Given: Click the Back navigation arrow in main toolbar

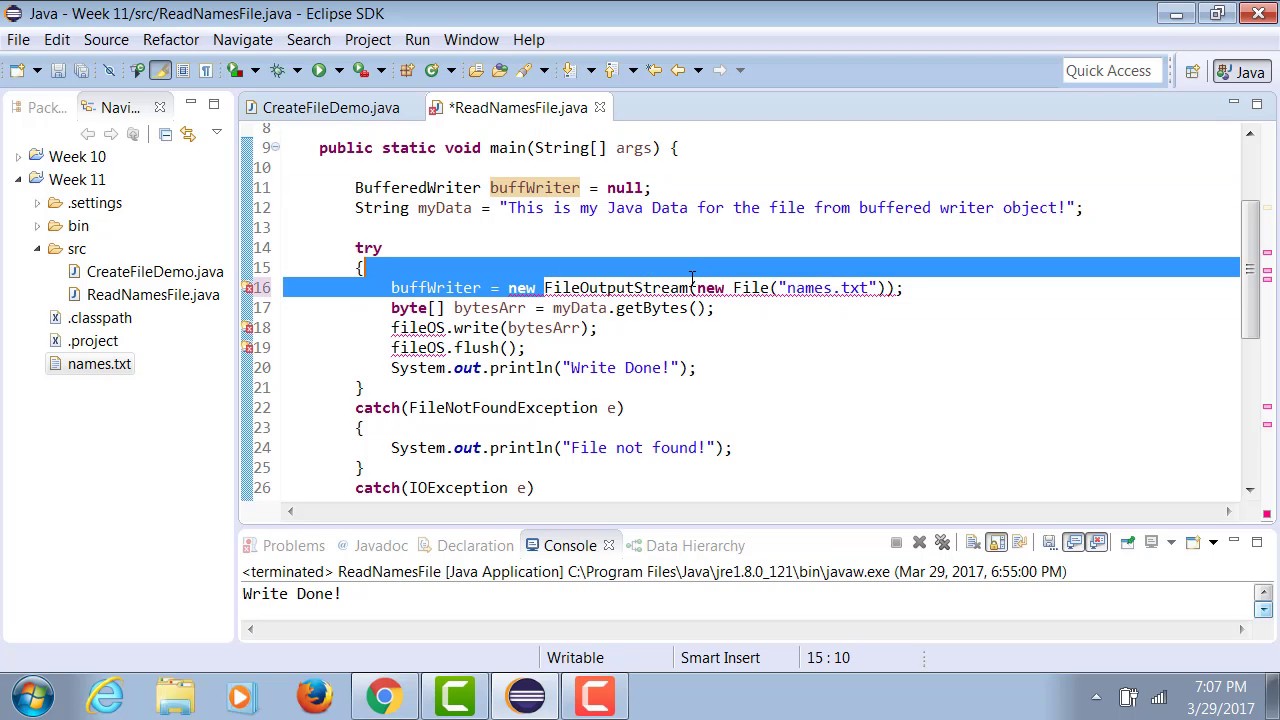Looking at the screenshot, I should 677,70.
